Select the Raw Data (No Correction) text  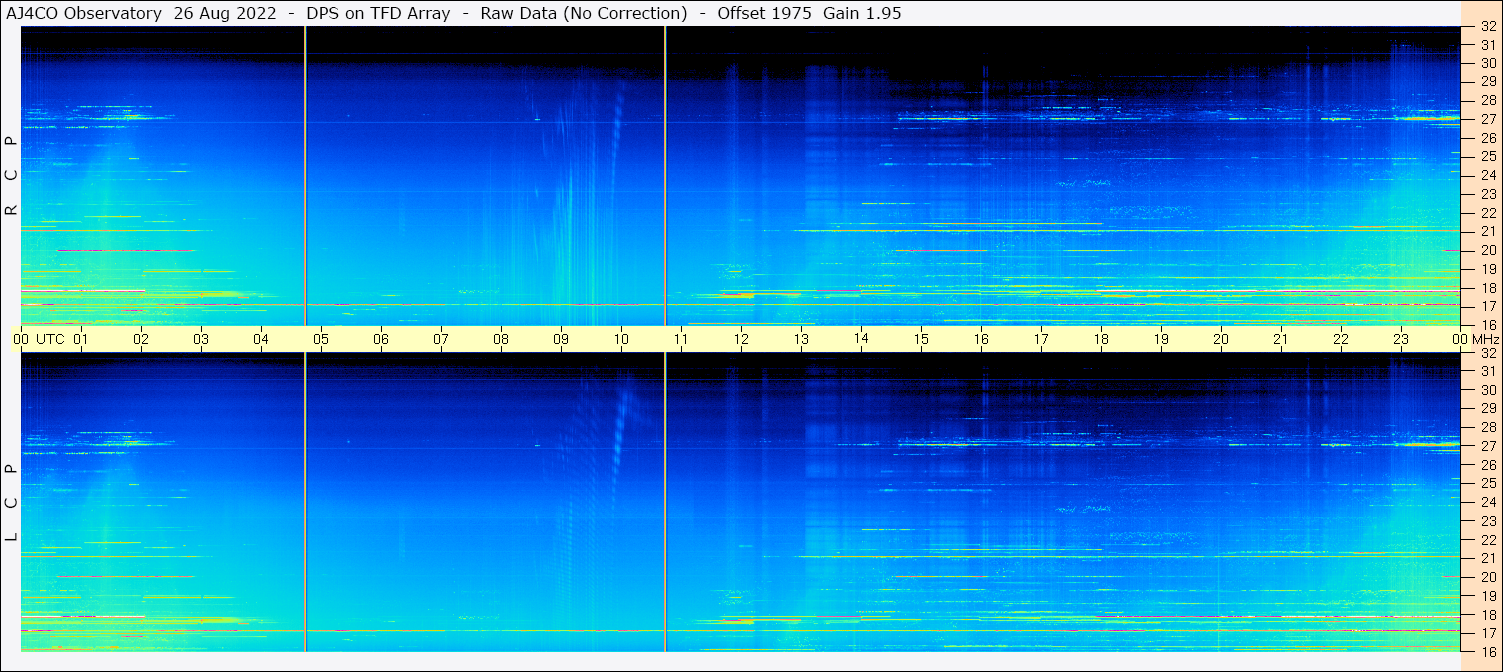coord(584,13)
